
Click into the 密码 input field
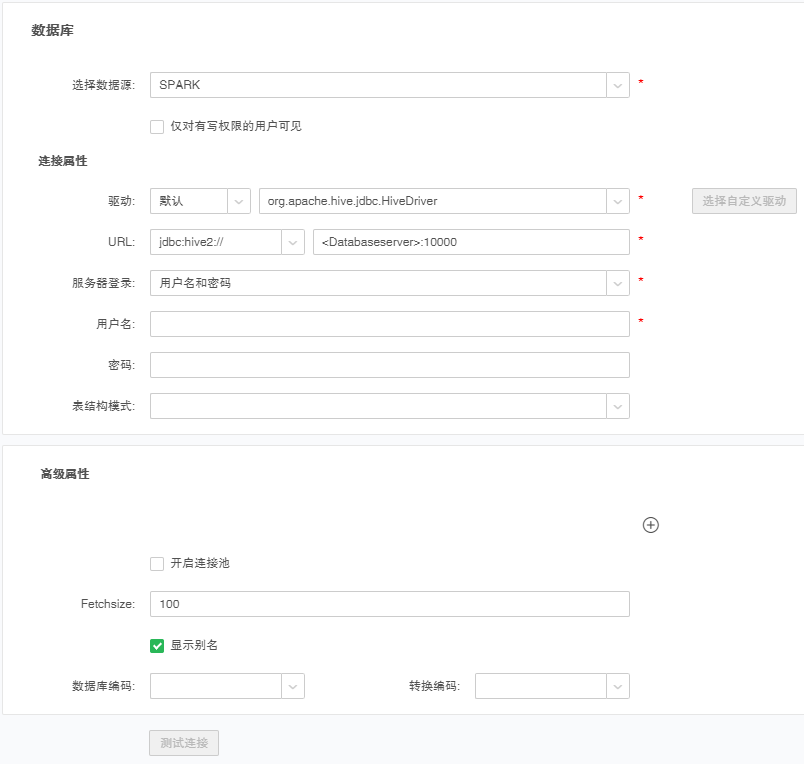tap(390, 365)
